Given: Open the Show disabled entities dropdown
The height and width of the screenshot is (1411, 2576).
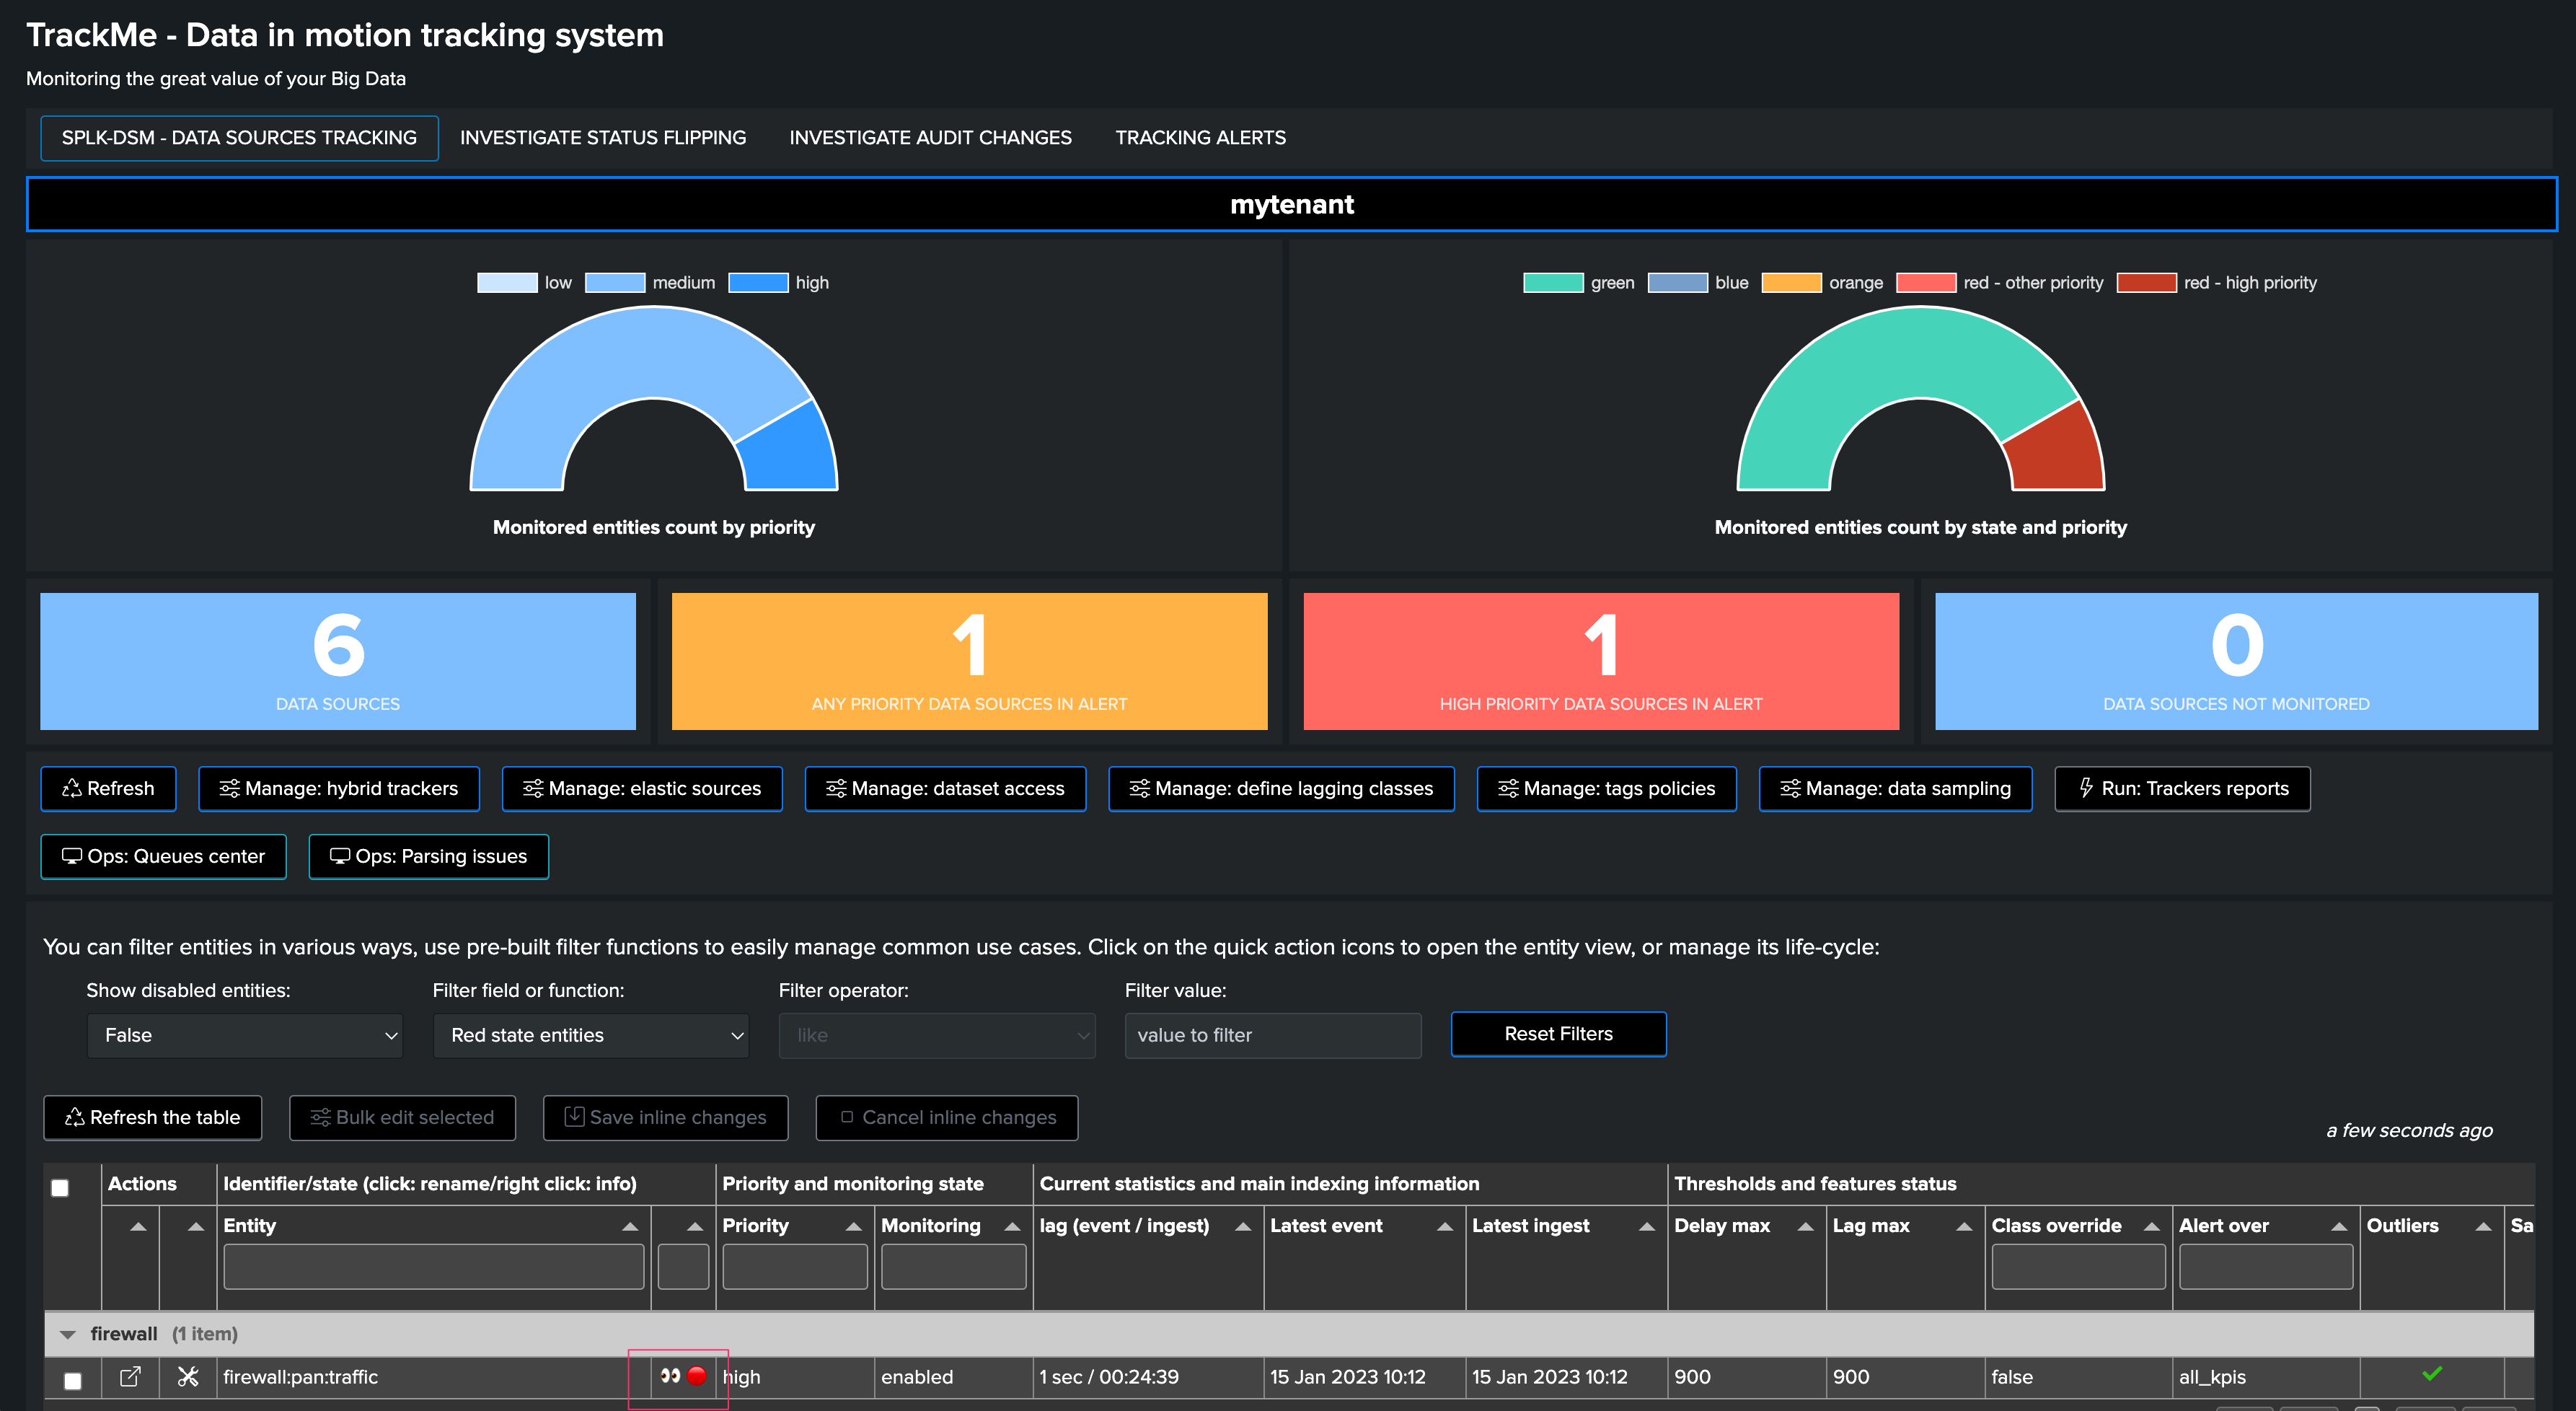Looking at the screenshot, I should [x=245, y=1035].
